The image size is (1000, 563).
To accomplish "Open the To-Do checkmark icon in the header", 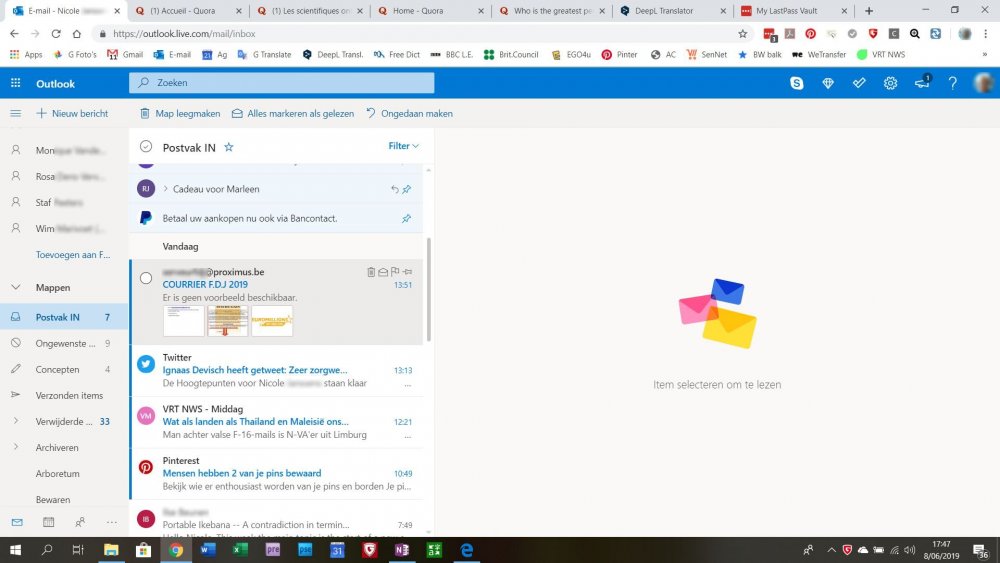I will pyautogui.click(x=859, y=83).
